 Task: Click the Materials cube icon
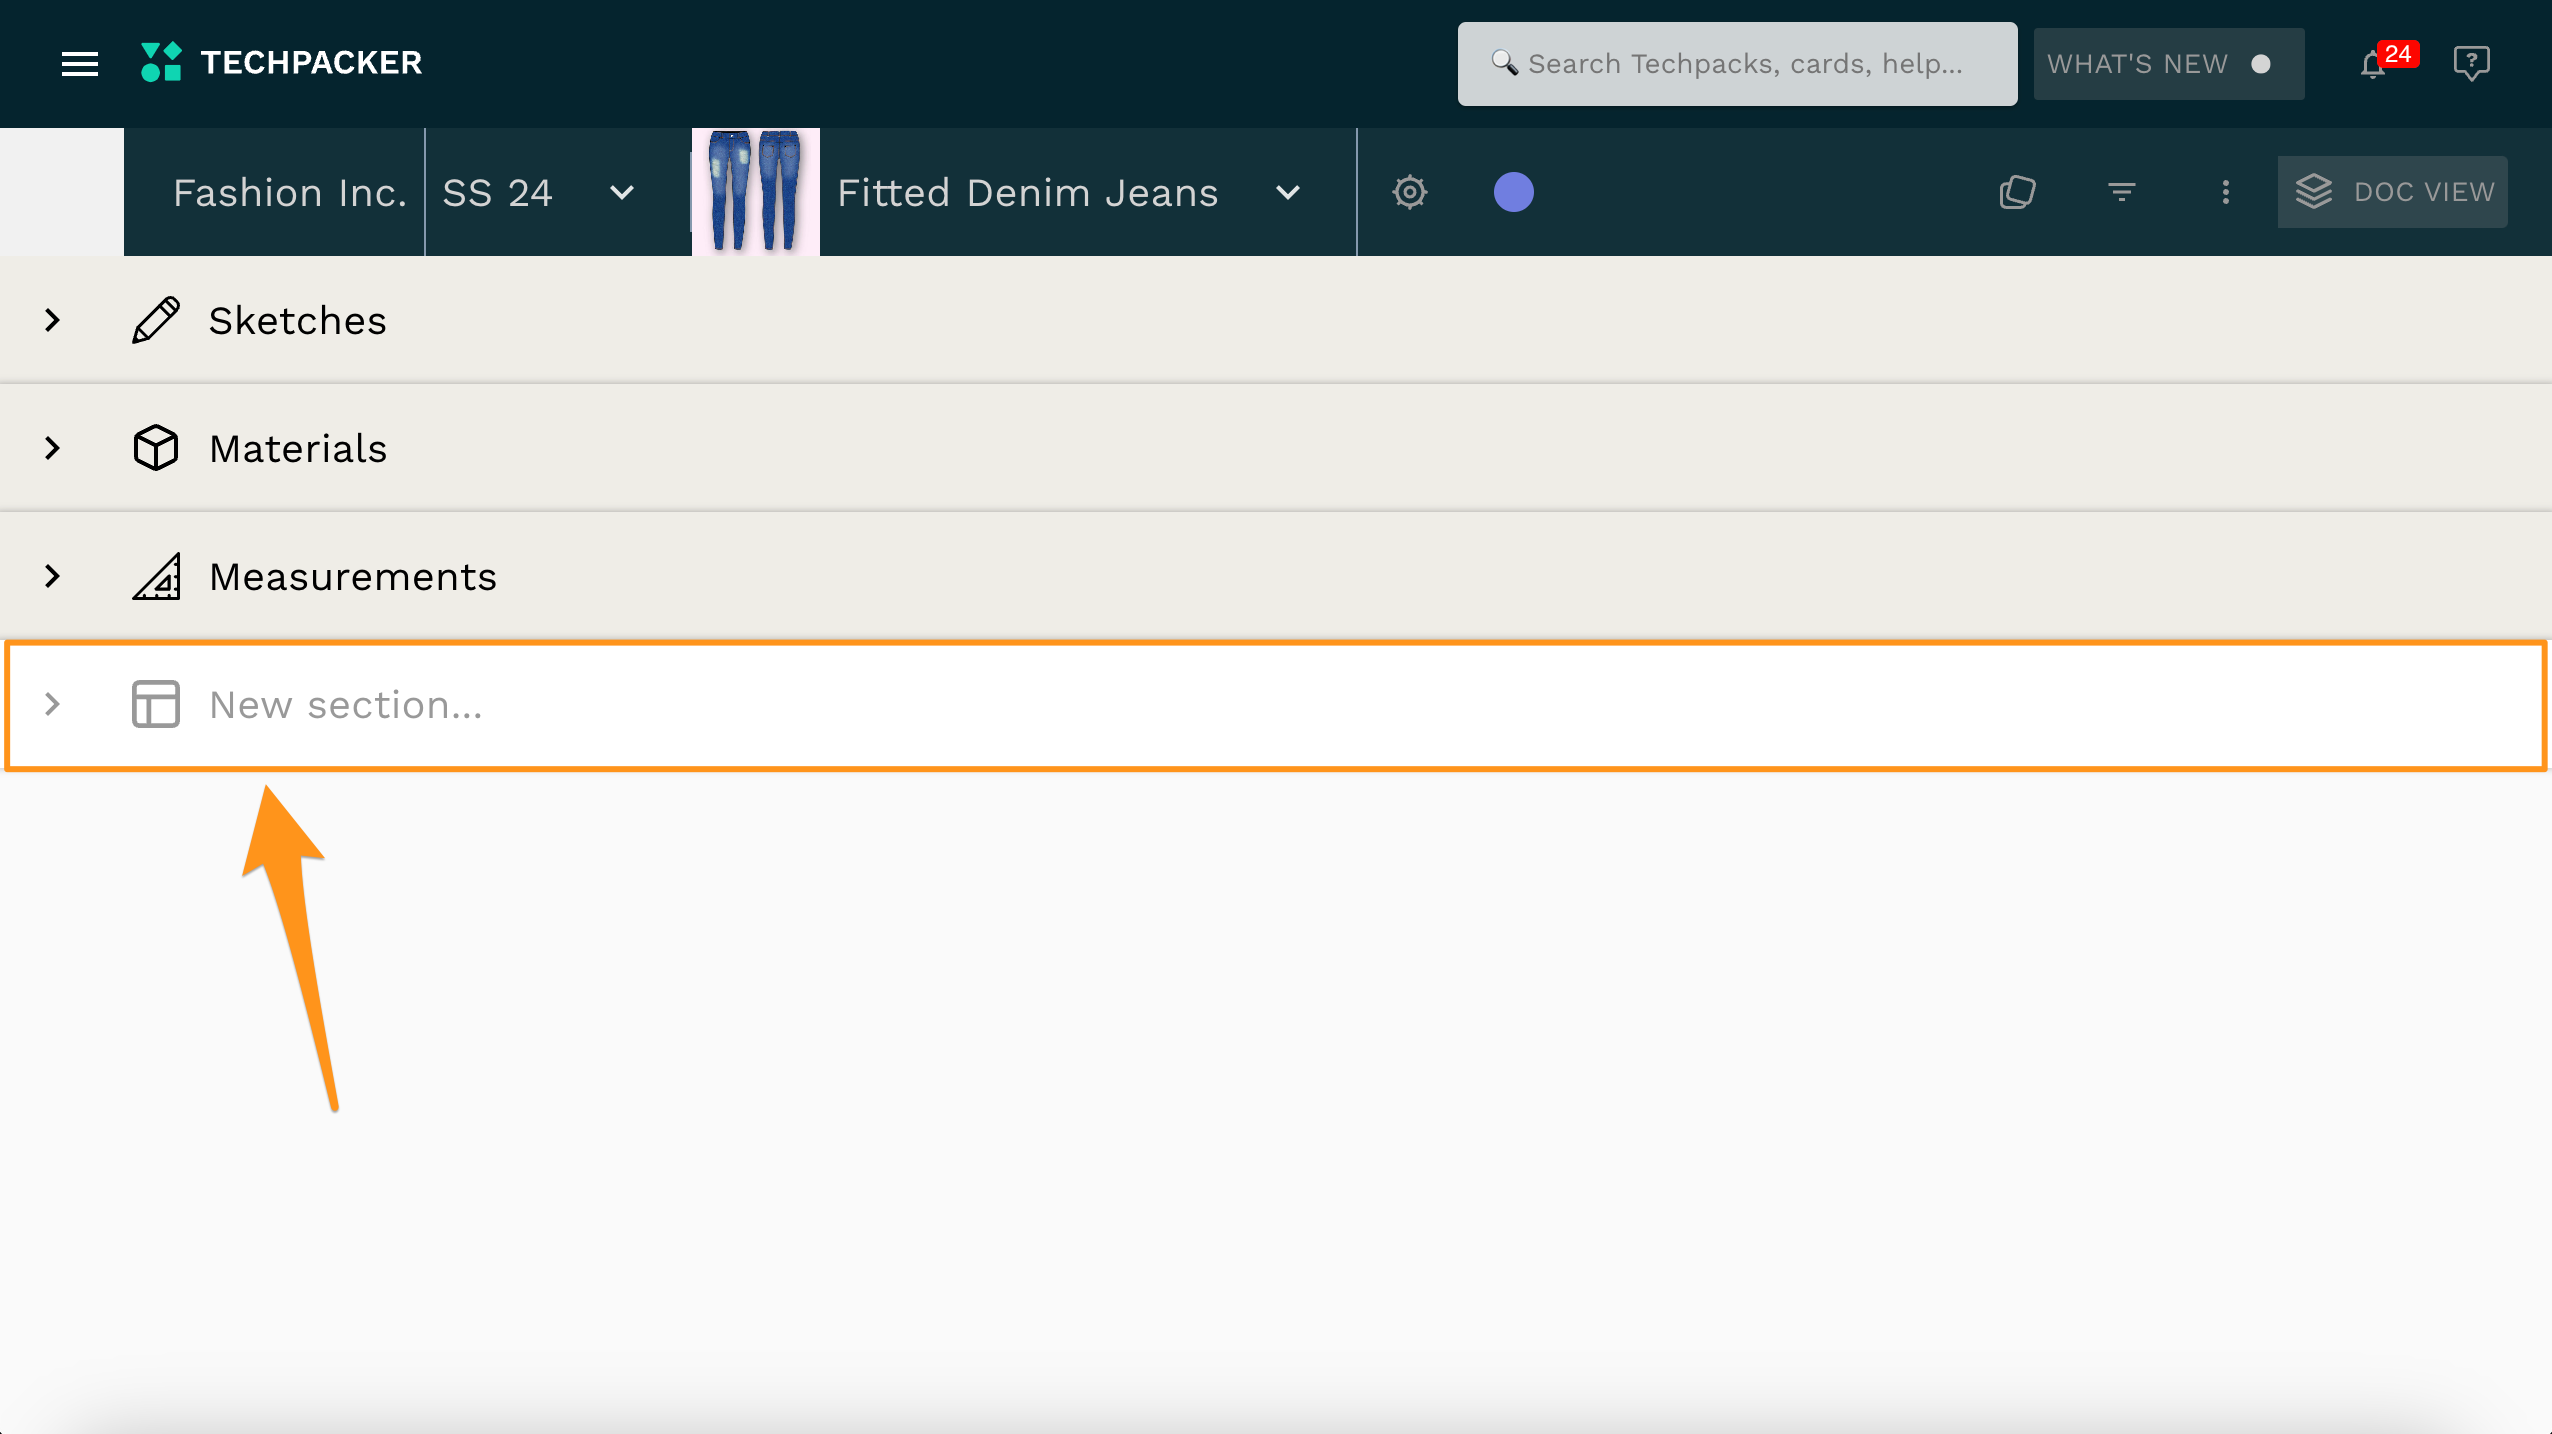point(155,448)
